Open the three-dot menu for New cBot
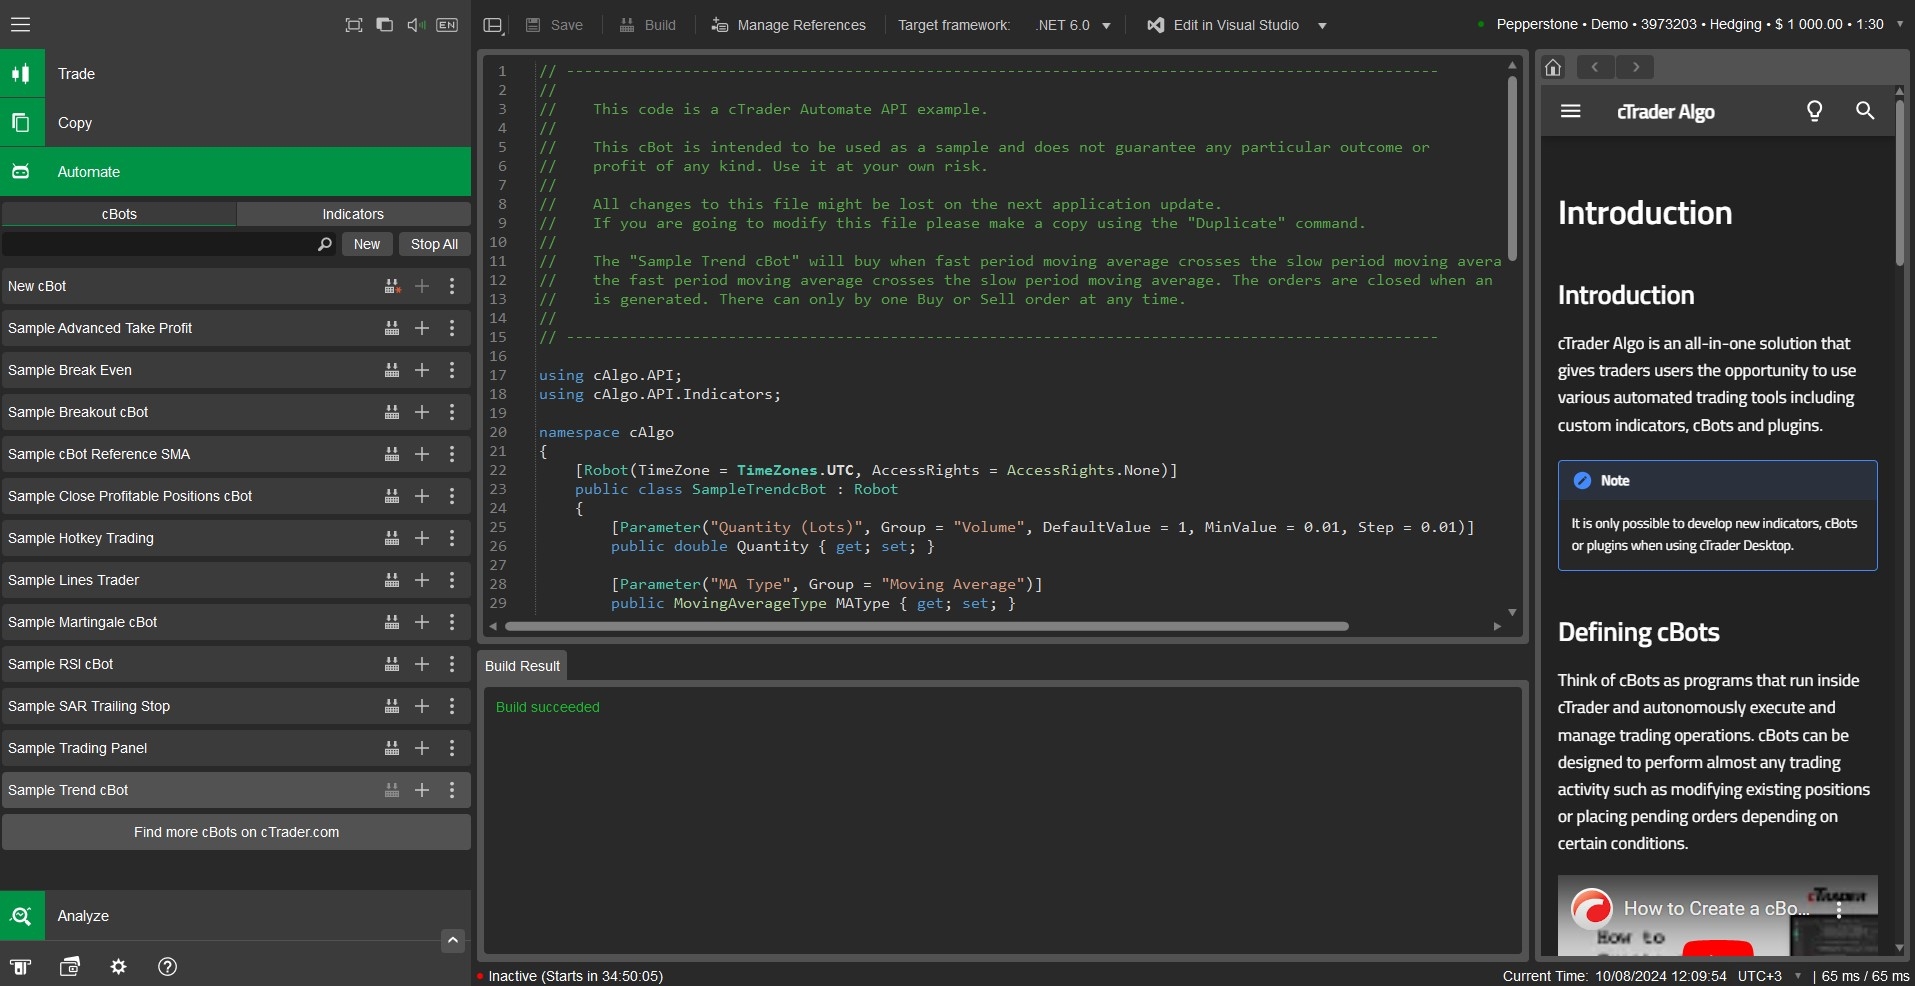 [452, 286]
